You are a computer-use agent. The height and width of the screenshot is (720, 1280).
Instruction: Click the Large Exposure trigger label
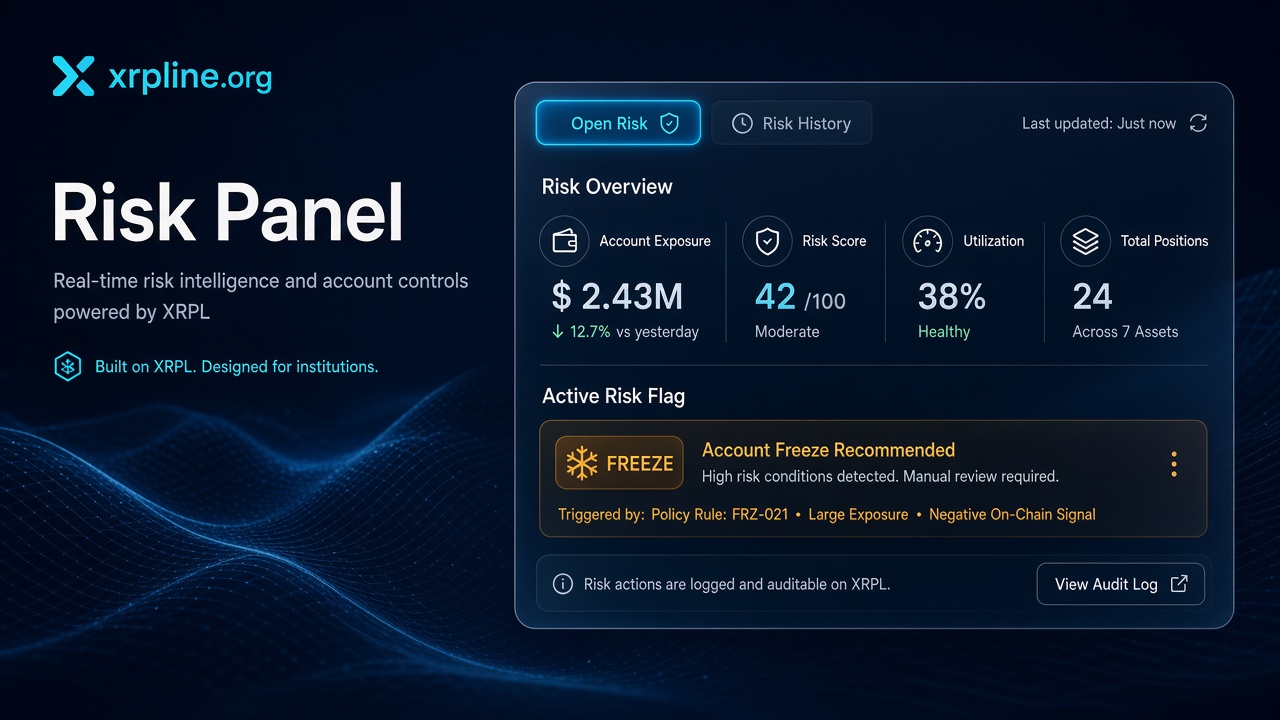point(858,514)
